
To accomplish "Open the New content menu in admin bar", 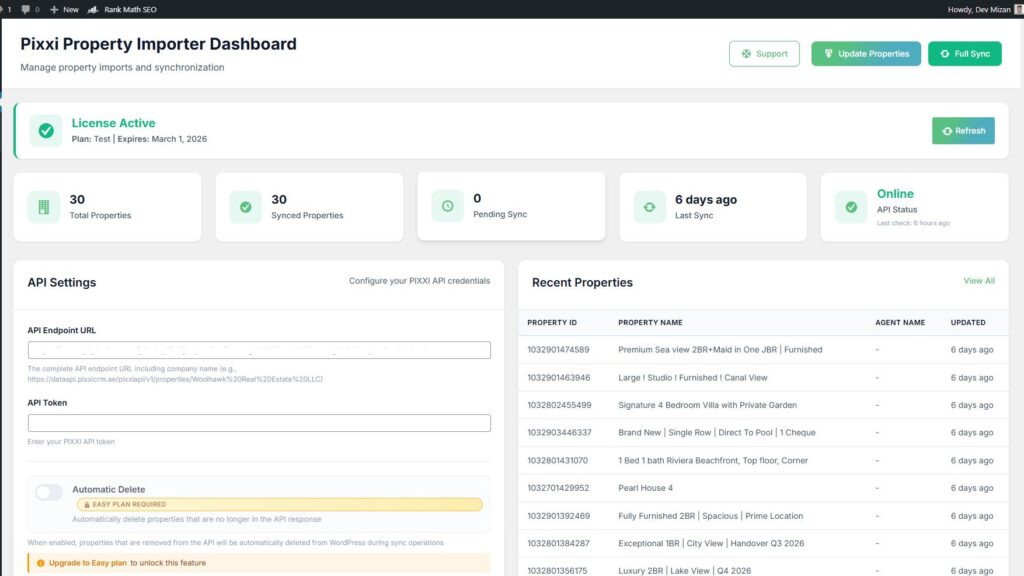I will pyautogui.click(x=64, y=9).
